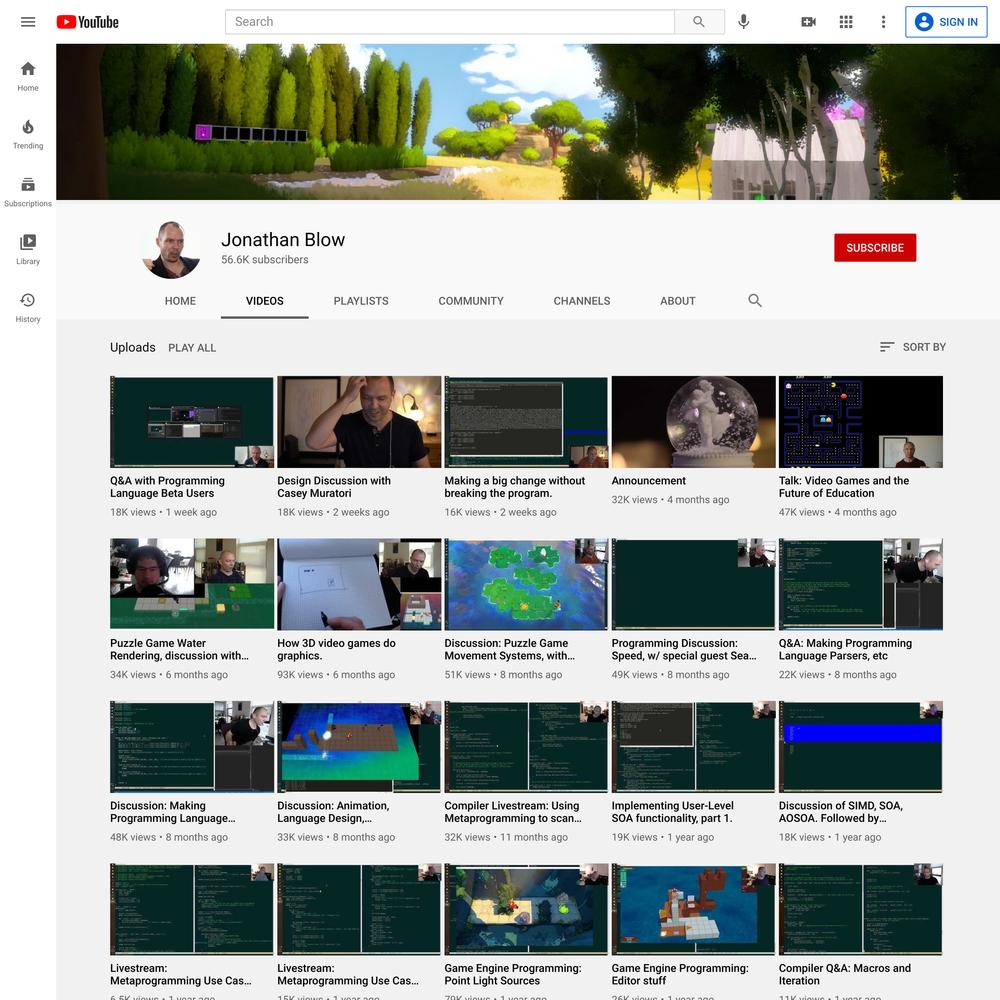Click title Implementing User-Level SOA functionality
The width and height of the screenshot is (1000, 1000).
(x=673, y=812)
